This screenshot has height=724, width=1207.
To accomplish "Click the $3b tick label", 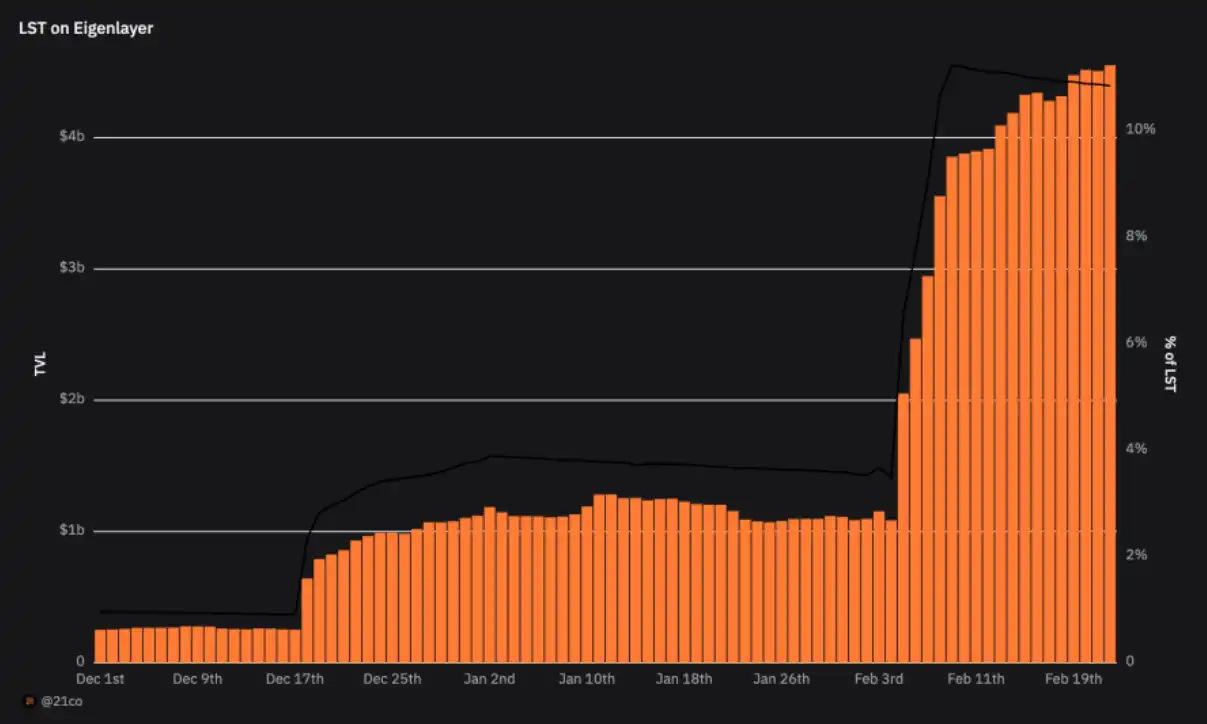I will click(x=71, y=268).
